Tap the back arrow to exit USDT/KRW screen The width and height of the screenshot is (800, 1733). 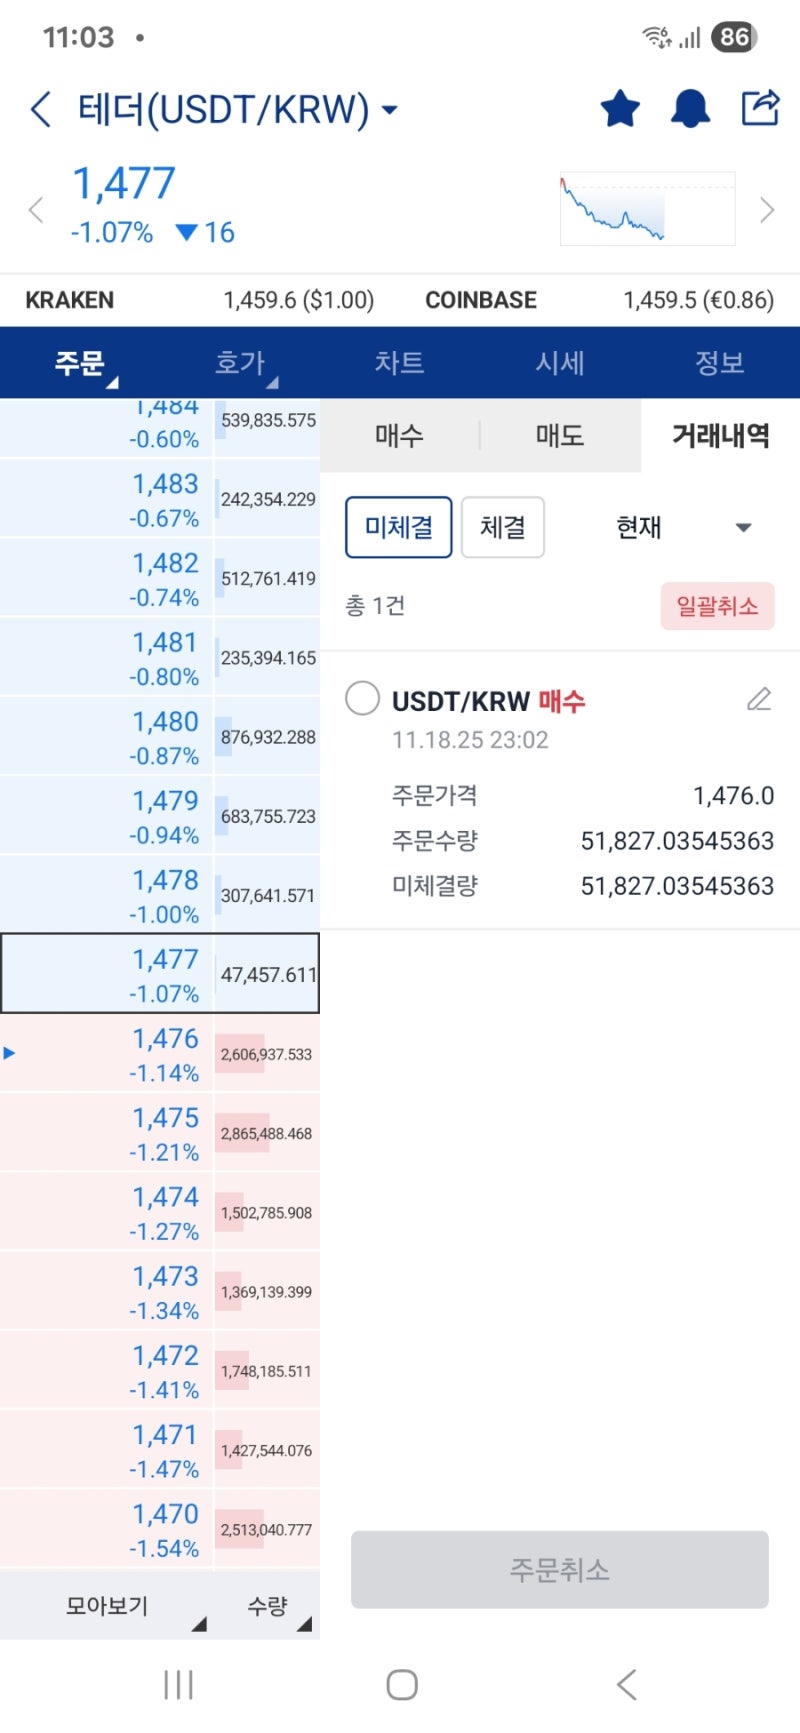click(x=40, y=109)
